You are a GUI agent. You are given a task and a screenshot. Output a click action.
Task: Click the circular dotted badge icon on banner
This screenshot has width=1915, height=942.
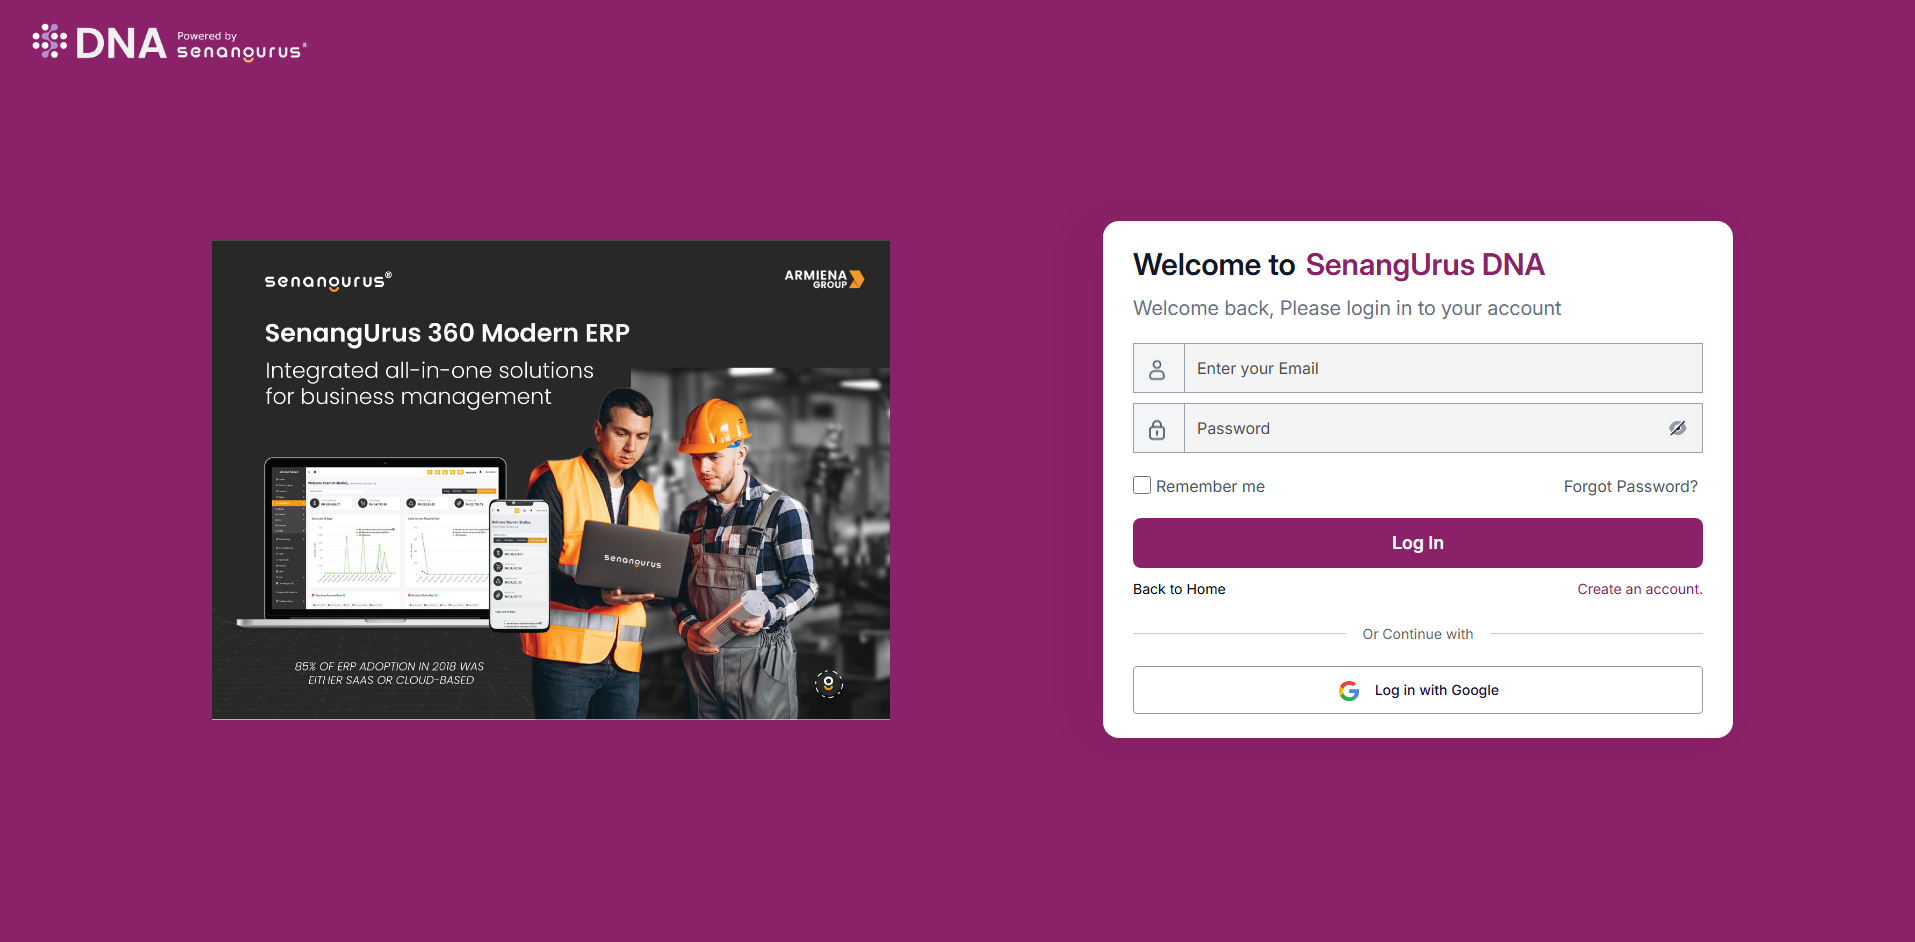(x=828, y=684)
